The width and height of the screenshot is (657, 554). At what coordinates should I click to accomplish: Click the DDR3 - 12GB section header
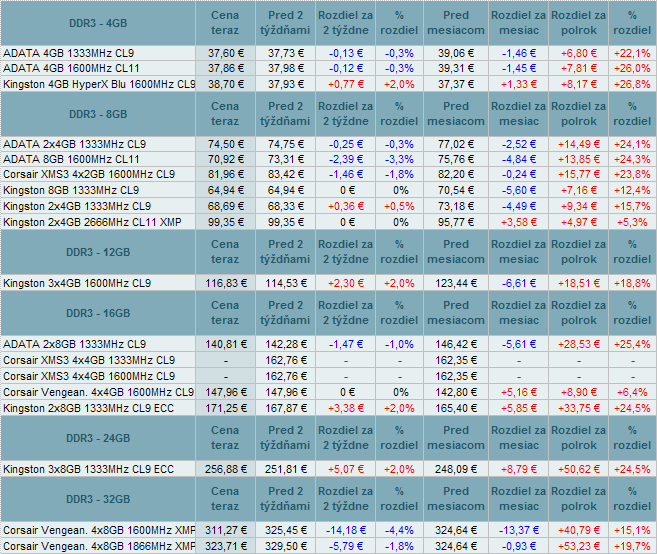click(x=98, y=252)
